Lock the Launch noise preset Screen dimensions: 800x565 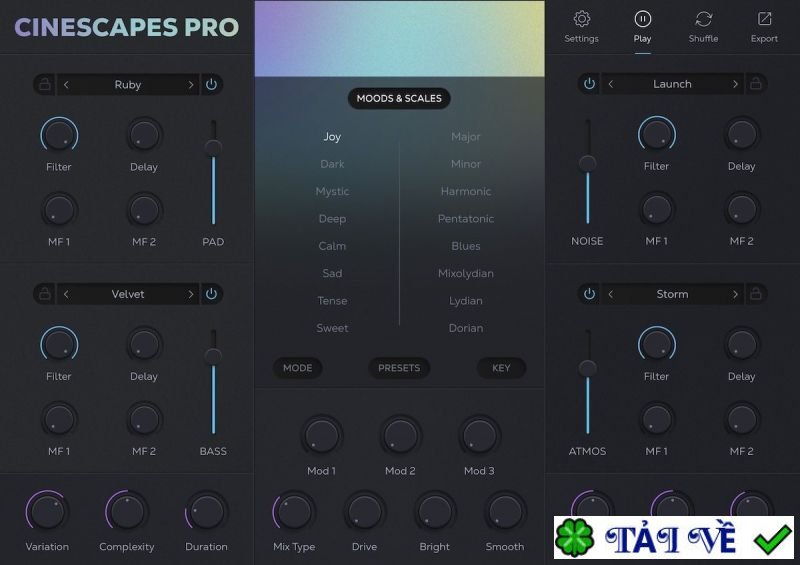pos(755,84)
